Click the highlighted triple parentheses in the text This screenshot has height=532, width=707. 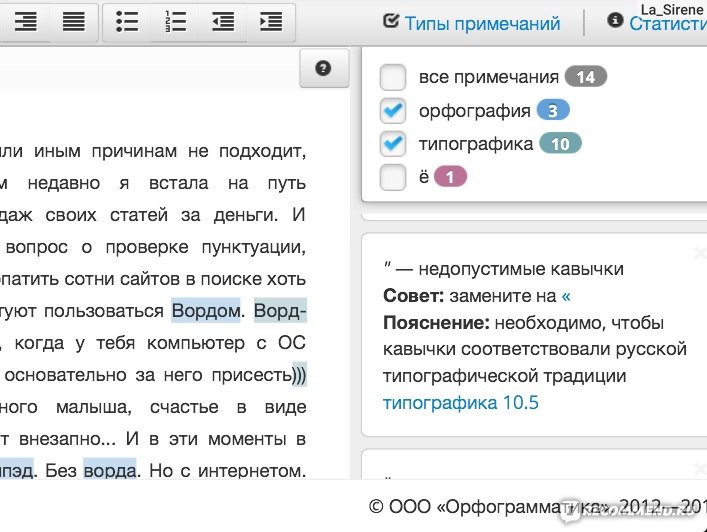click(x=299, y=376)
